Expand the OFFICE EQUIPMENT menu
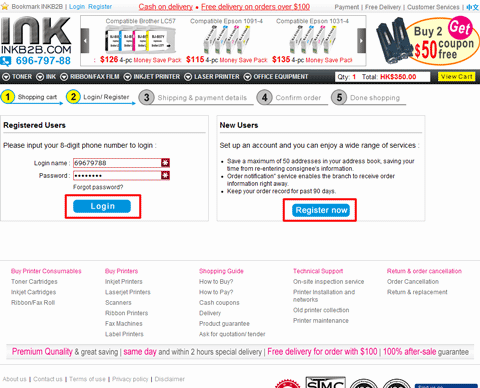This screenshot has width=480, height=388. pos(276,77)
